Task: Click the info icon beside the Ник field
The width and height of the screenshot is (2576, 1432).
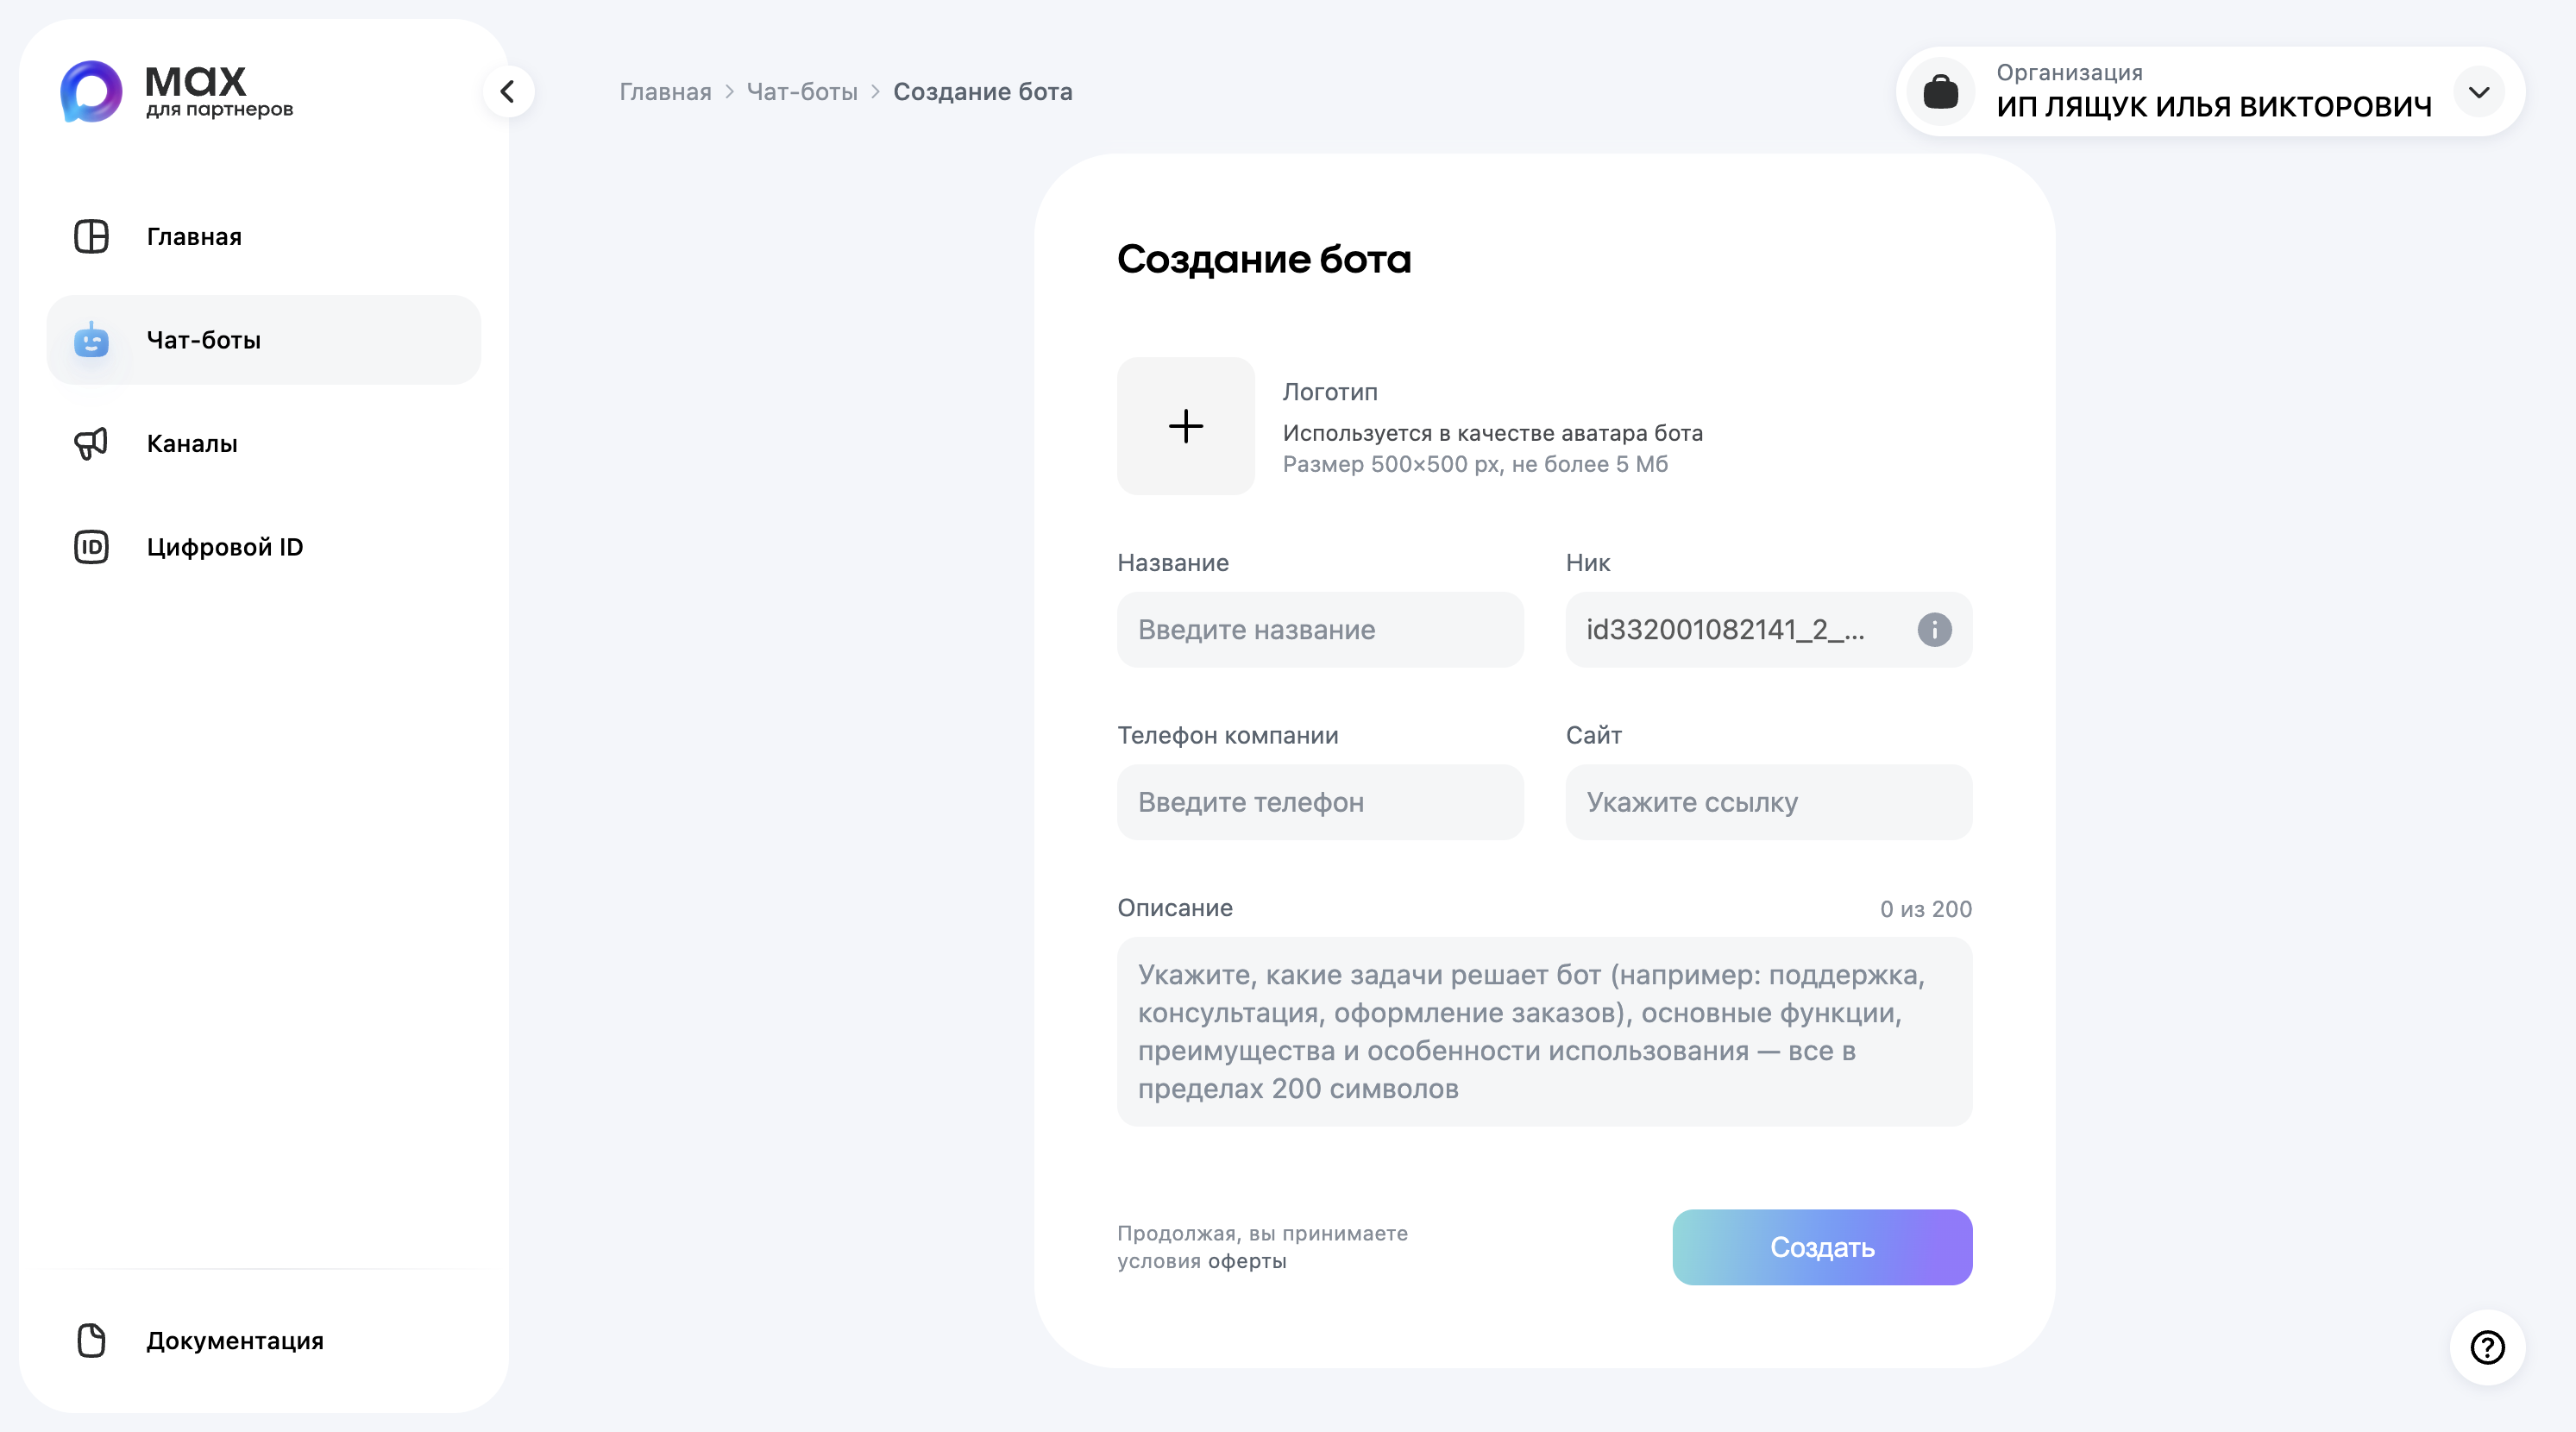Action: pyautogui.click(x=1934, y=630)
